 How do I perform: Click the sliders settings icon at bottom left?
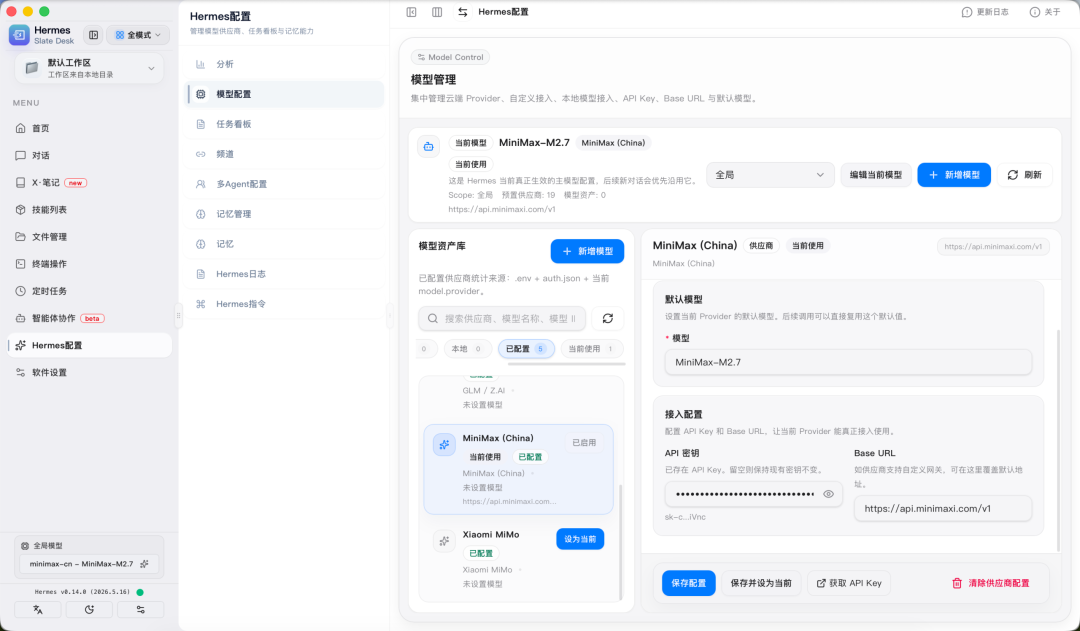(x=141, y=610)
